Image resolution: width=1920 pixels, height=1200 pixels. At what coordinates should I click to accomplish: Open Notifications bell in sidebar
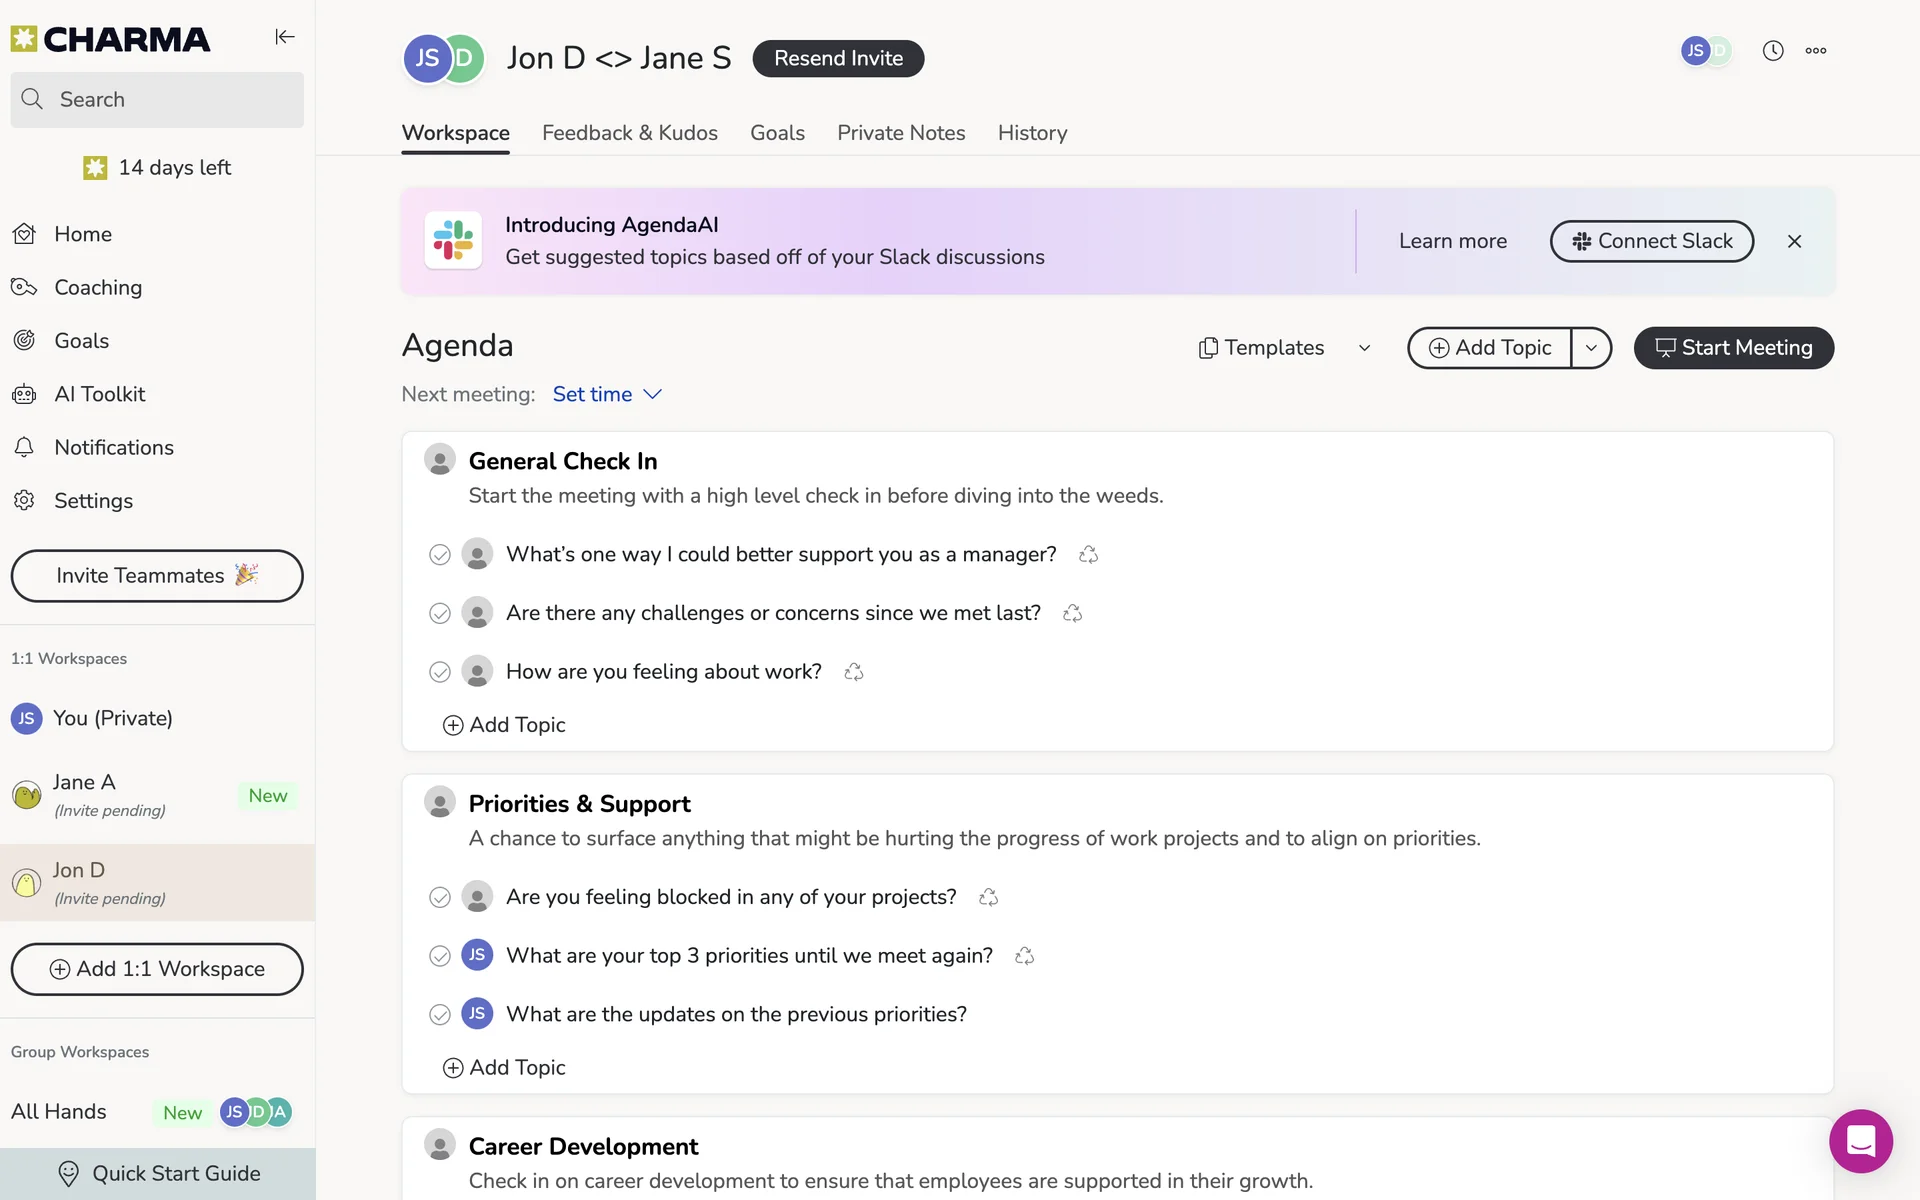click(113, 448)
